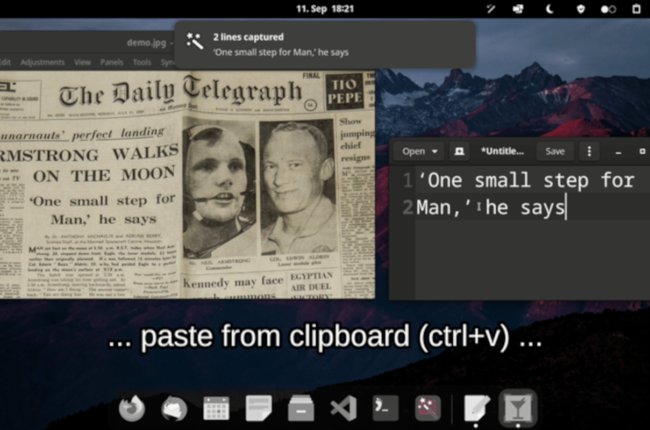
Task: Open the Calendar app in dock
Action: [x=216, y=408]
